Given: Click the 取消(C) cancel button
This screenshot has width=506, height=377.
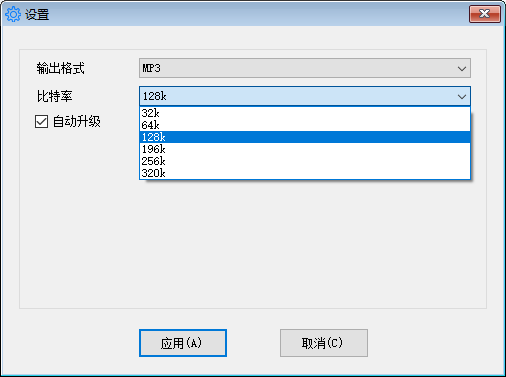Looking at the screenshot, I should [x=324, y=343].
